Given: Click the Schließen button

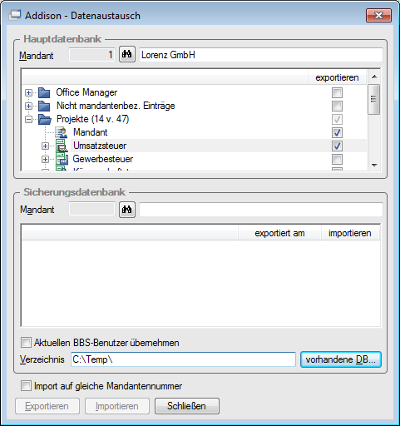Looking at the screenshot, I should tap(187, 406).
